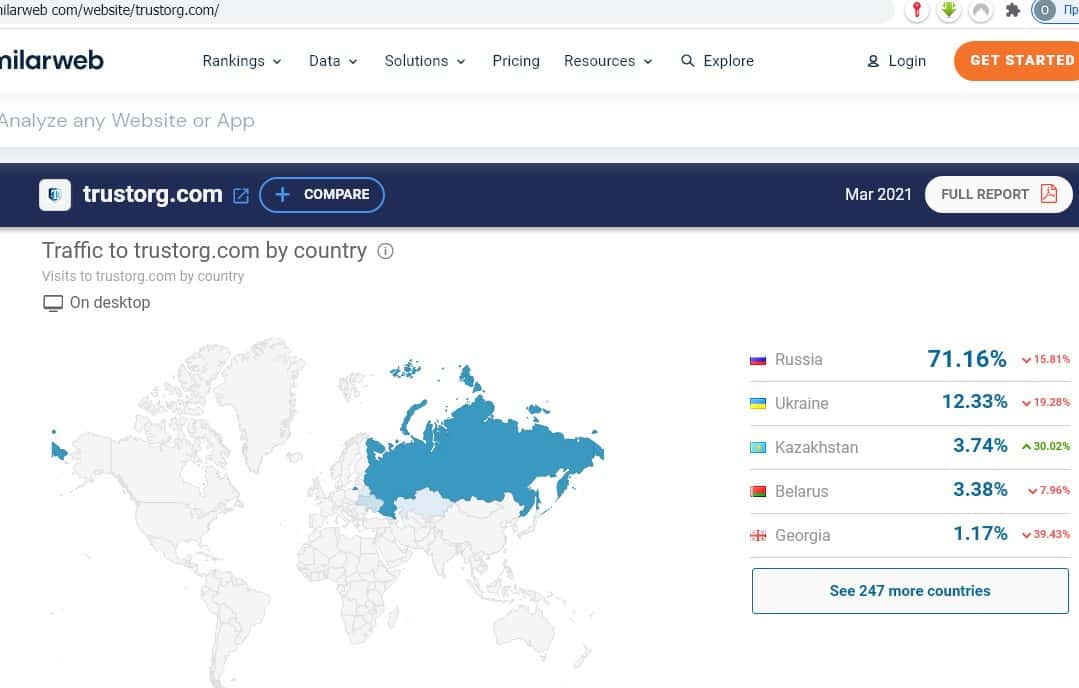Download the FULL REPORT PDF
The width and height of the screenshot is (1079, 688).
click(998, 195)
